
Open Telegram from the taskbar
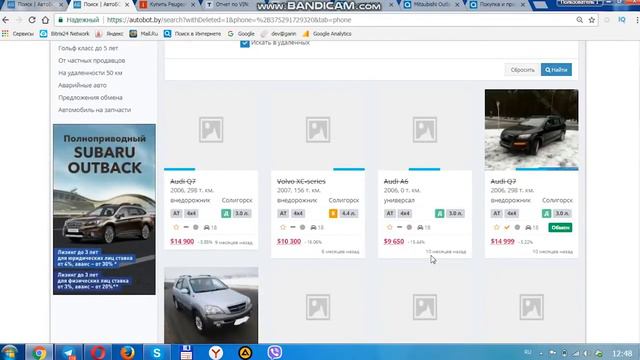pyautogui.click(x=69, y=353)
